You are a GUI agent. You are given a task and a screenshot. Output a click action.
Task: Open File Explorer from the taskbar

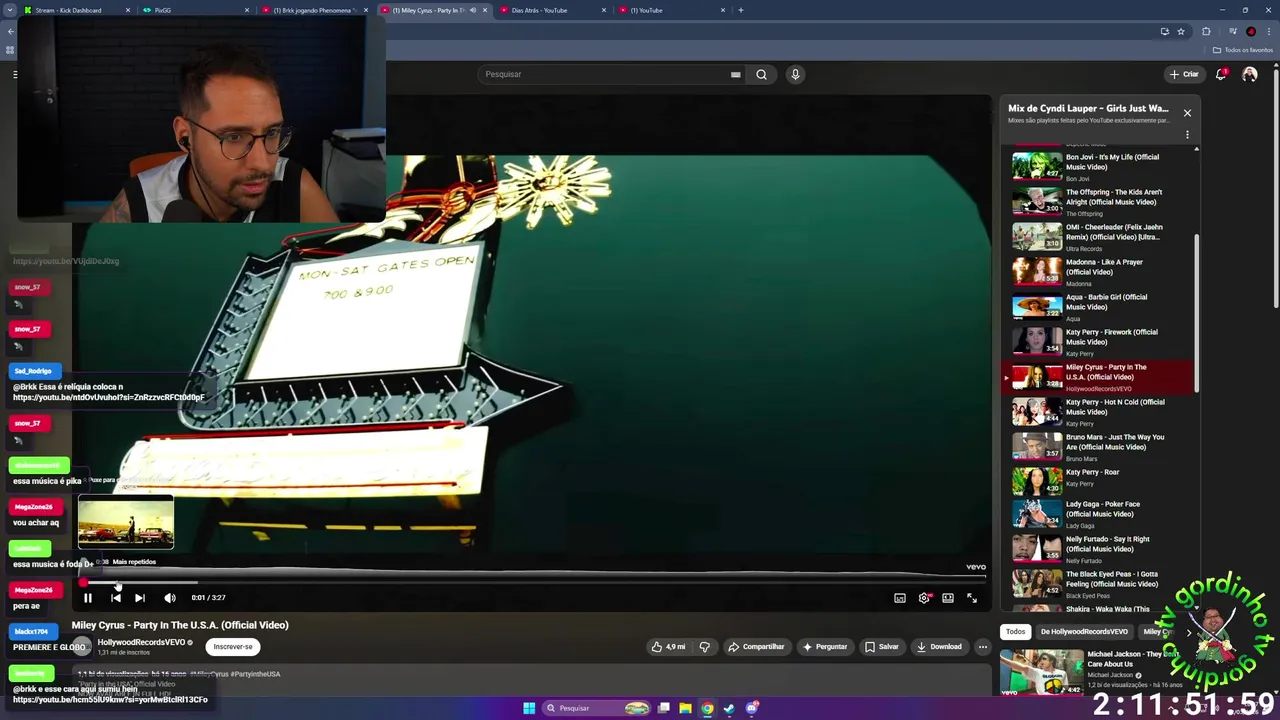pos(685,708)
